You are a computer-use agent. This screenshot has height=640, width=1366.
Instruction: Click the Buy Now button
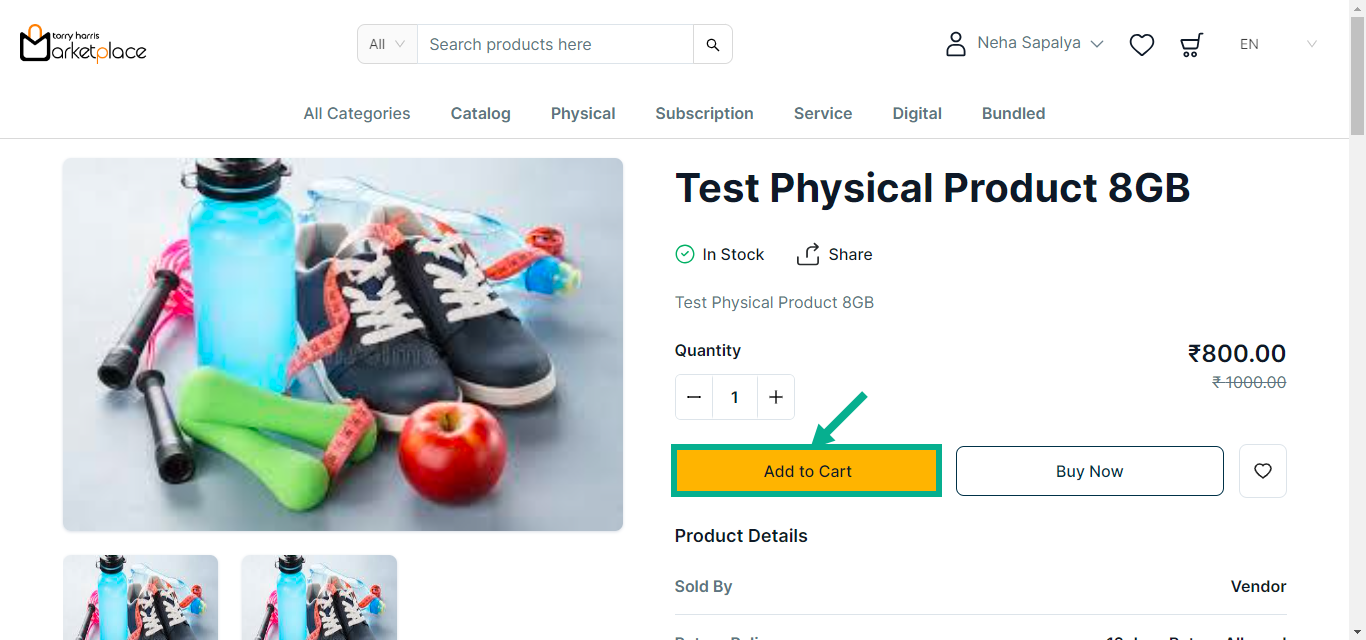[1089, 471]
